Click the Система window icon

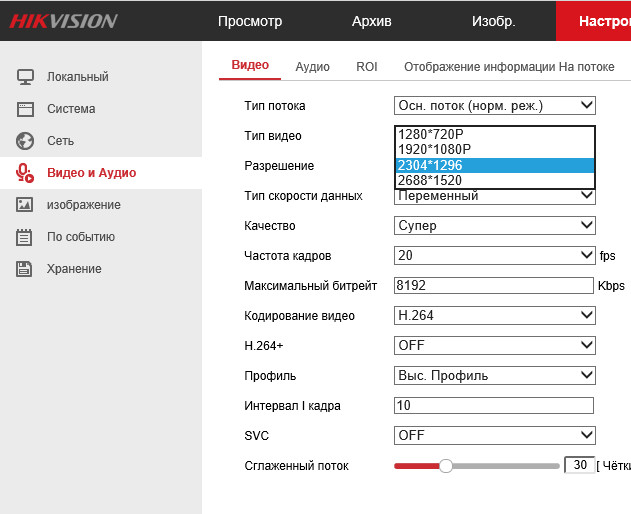(x=26, y=109)
